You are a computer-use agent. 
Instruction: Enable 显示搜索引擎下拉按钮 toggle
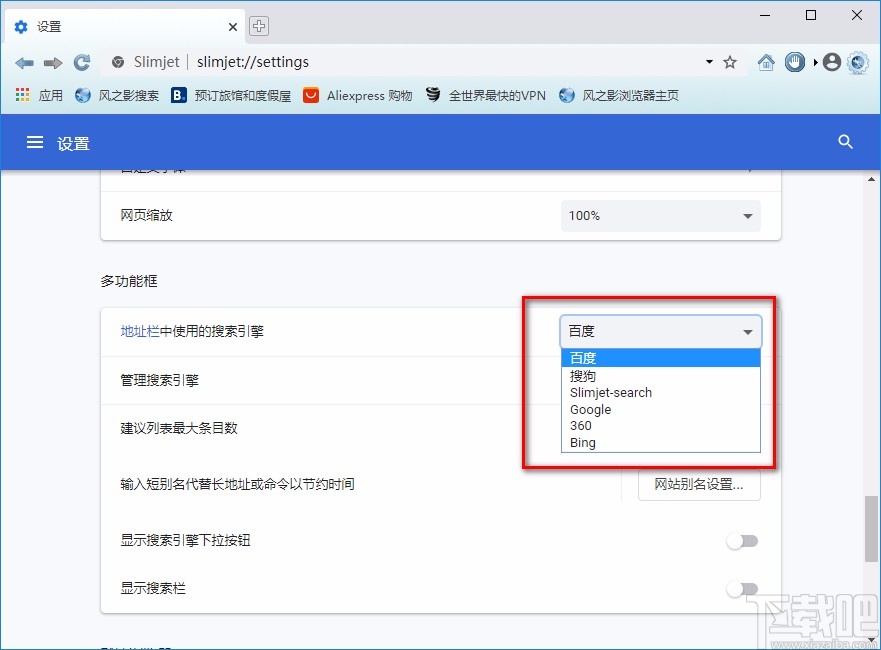pyautogui.click(x=742, y=541)
